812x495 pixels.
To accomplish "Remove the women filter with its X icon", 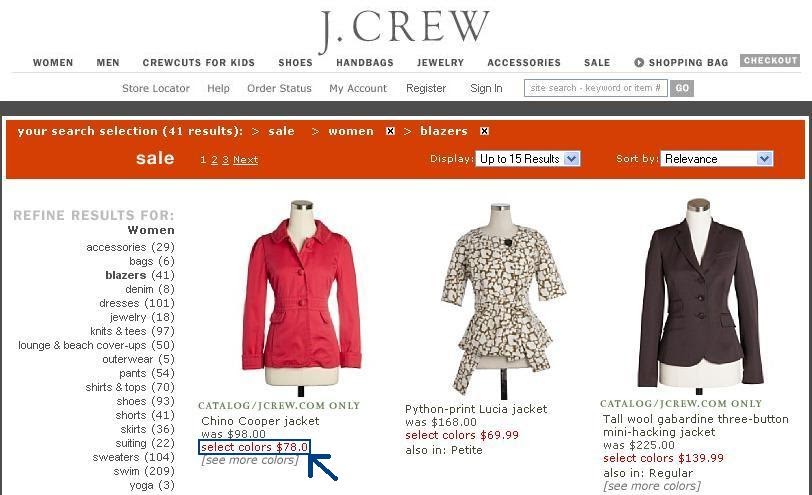I will (390, 131).
